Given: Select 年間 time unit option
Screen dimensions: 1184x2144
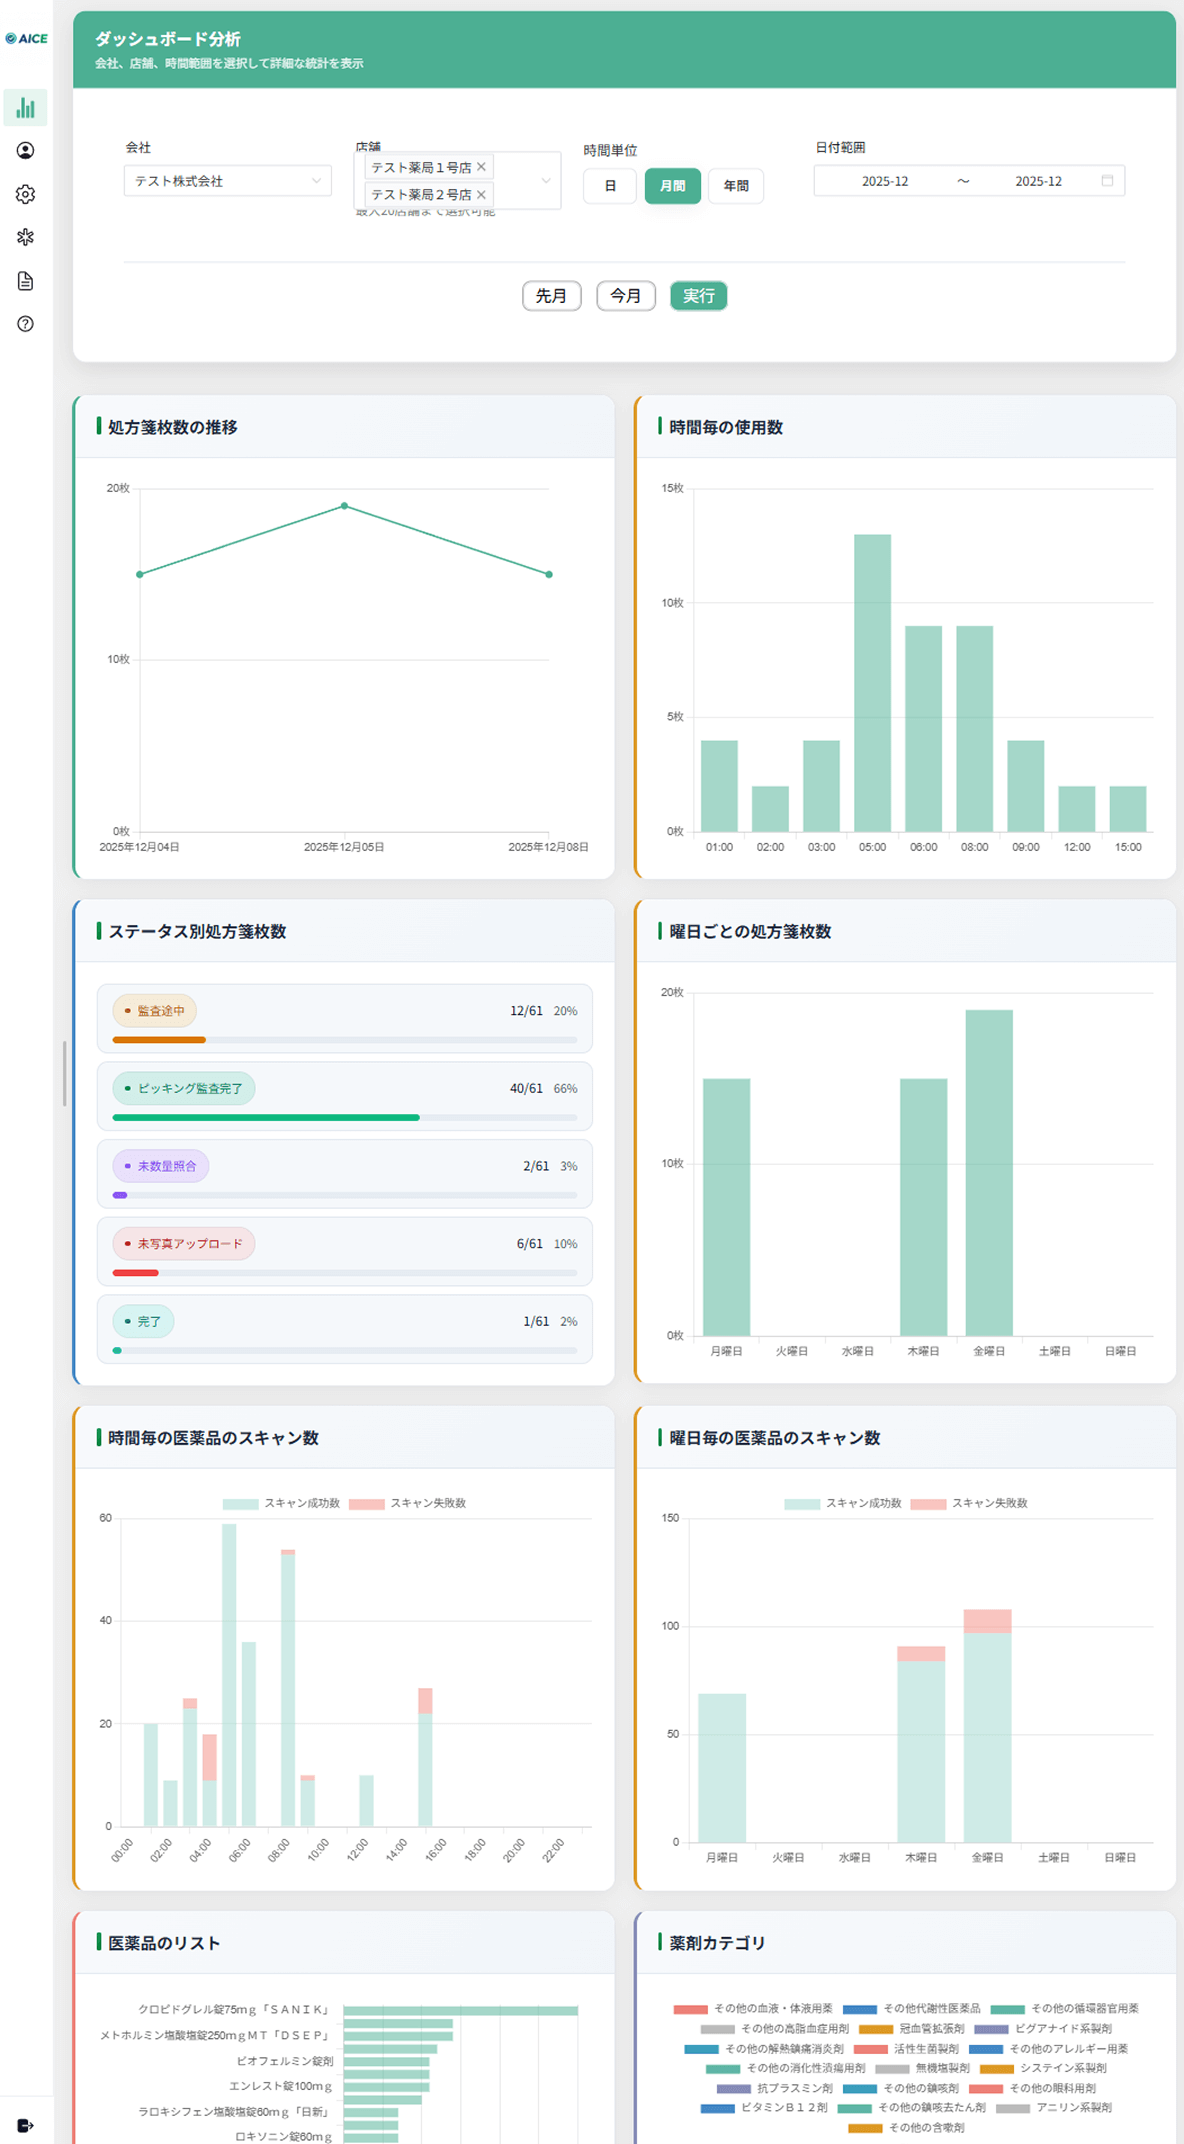Looking at the screenshot, I should 736,186.
